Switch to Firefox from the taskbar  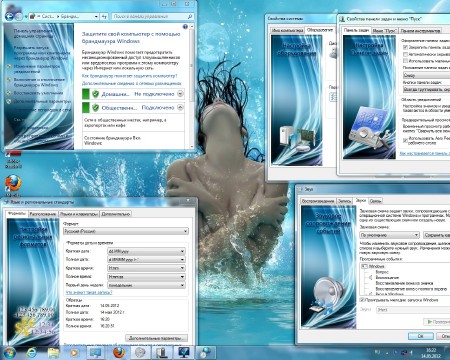pos(118,352)
